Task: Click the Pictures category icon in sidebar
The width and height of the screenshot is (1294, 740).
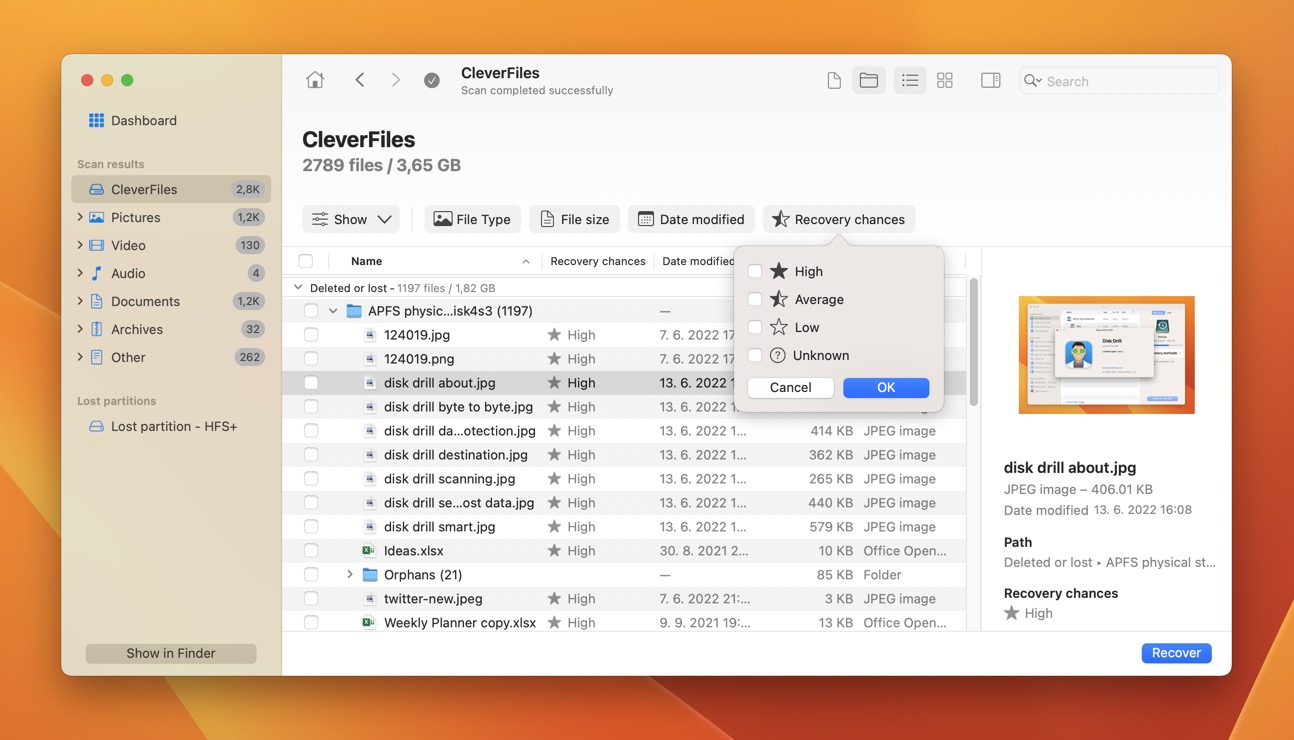Action: coord(96,217)
